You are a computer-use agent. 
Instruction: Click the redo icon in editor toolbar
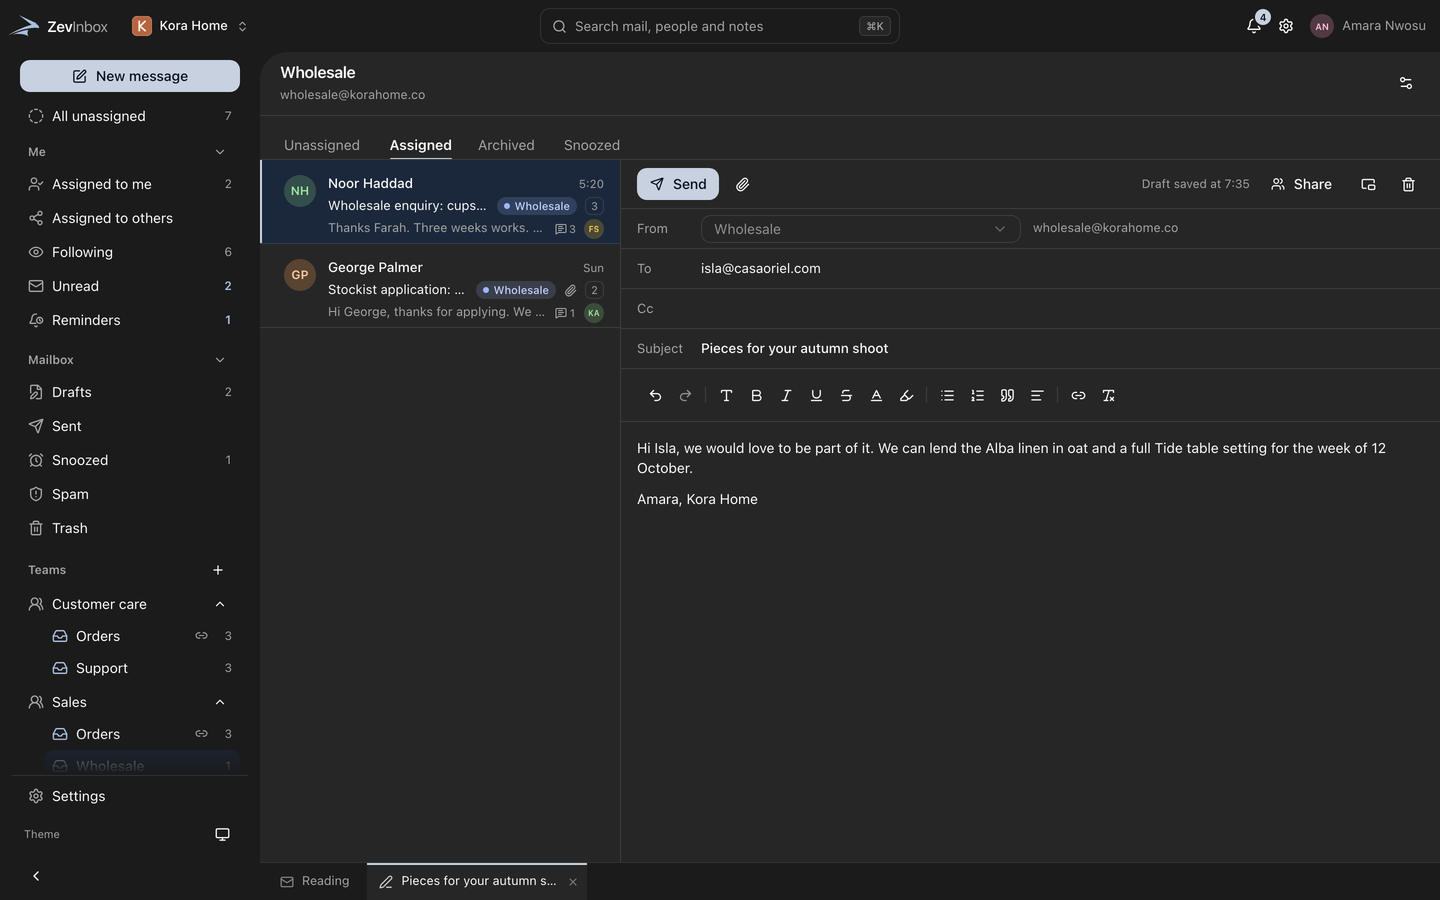tap(685, 396)
